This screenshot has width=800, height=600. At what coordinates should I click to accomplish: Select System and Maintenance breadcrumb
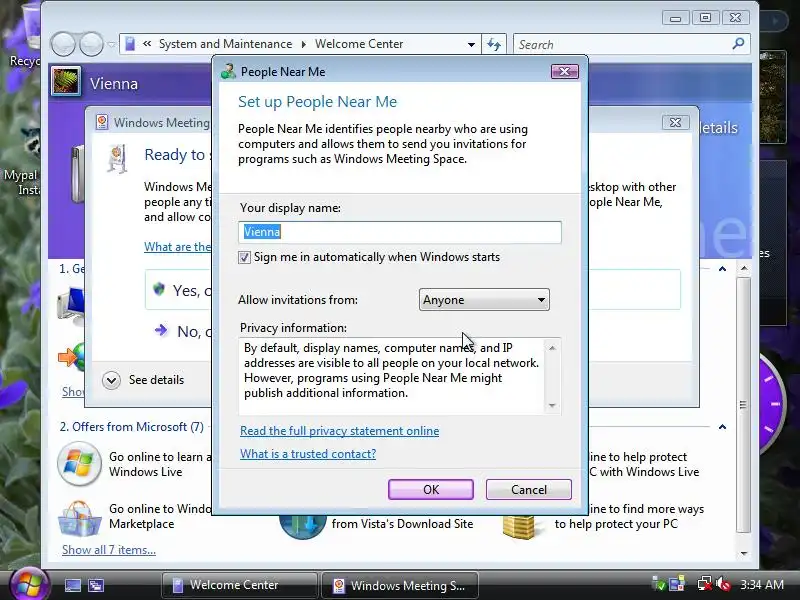click(x=226, y=44)
